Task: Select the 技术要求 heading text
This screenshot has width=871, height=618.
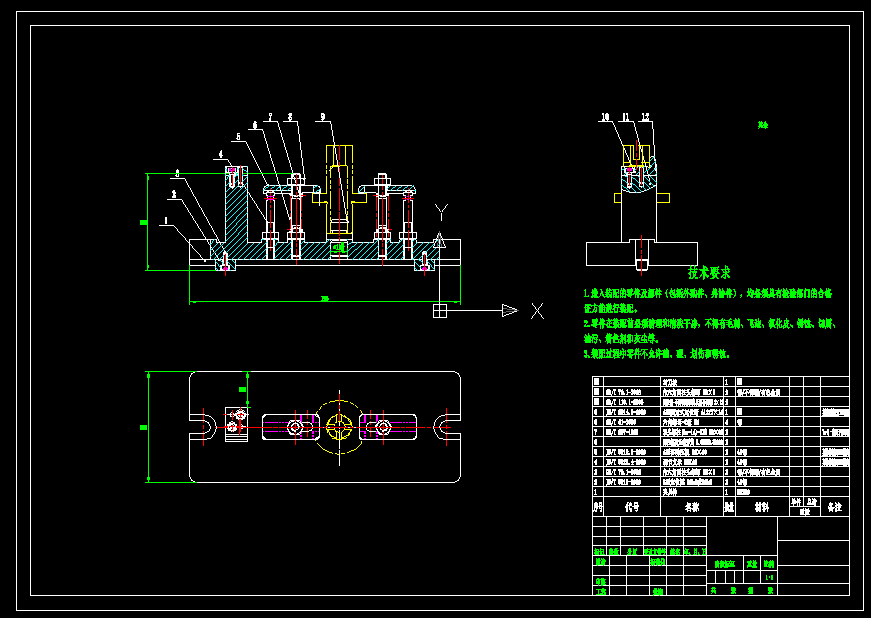Action: click(709, 273)
